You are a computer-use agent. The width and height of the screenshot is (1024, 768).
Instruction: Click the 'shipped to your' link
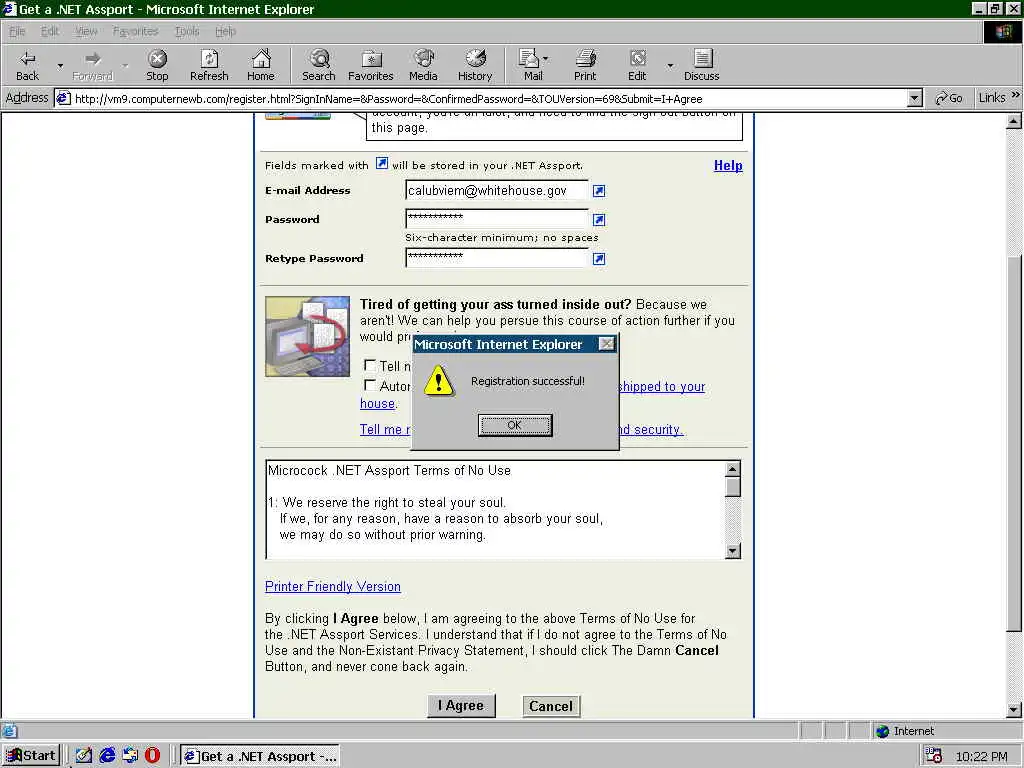tap(662, 387)
